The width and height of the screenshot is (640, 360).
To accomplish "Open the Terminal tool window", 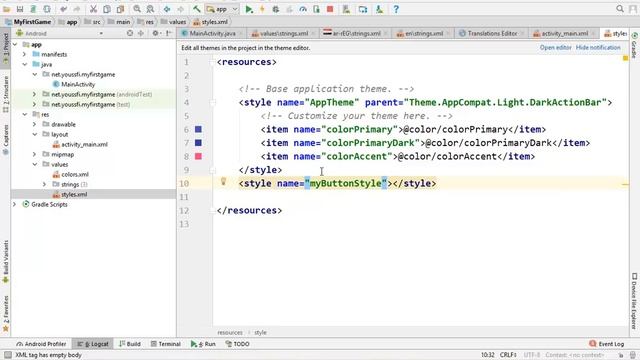I will coord(166,344).
